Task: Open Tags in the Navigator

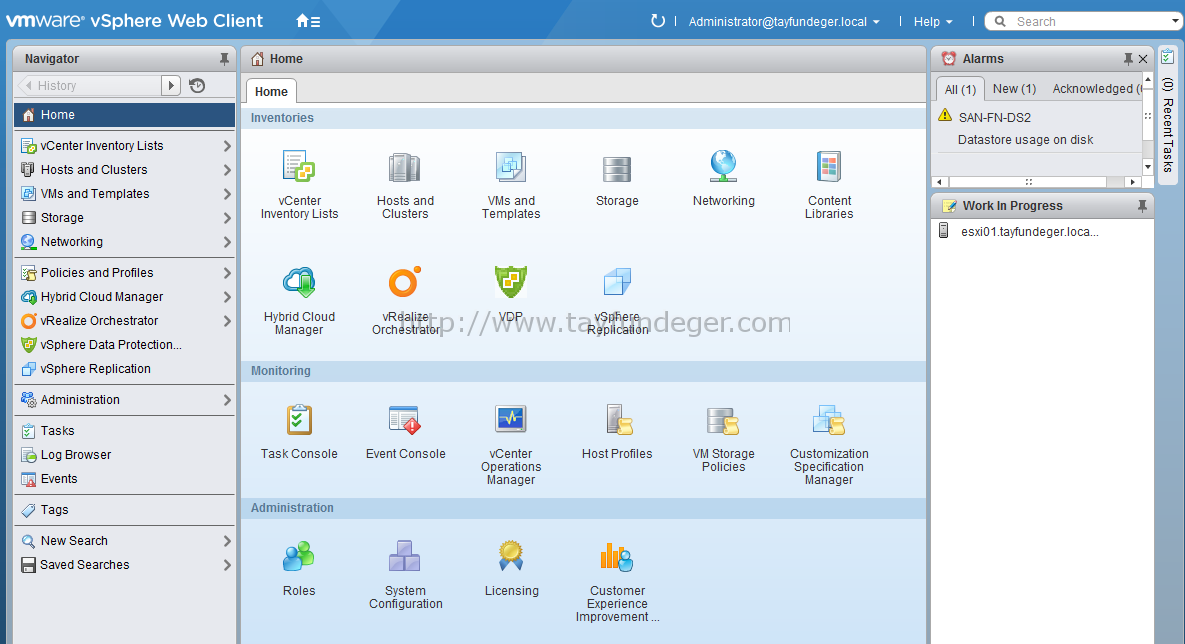Action: coord(124,510)
